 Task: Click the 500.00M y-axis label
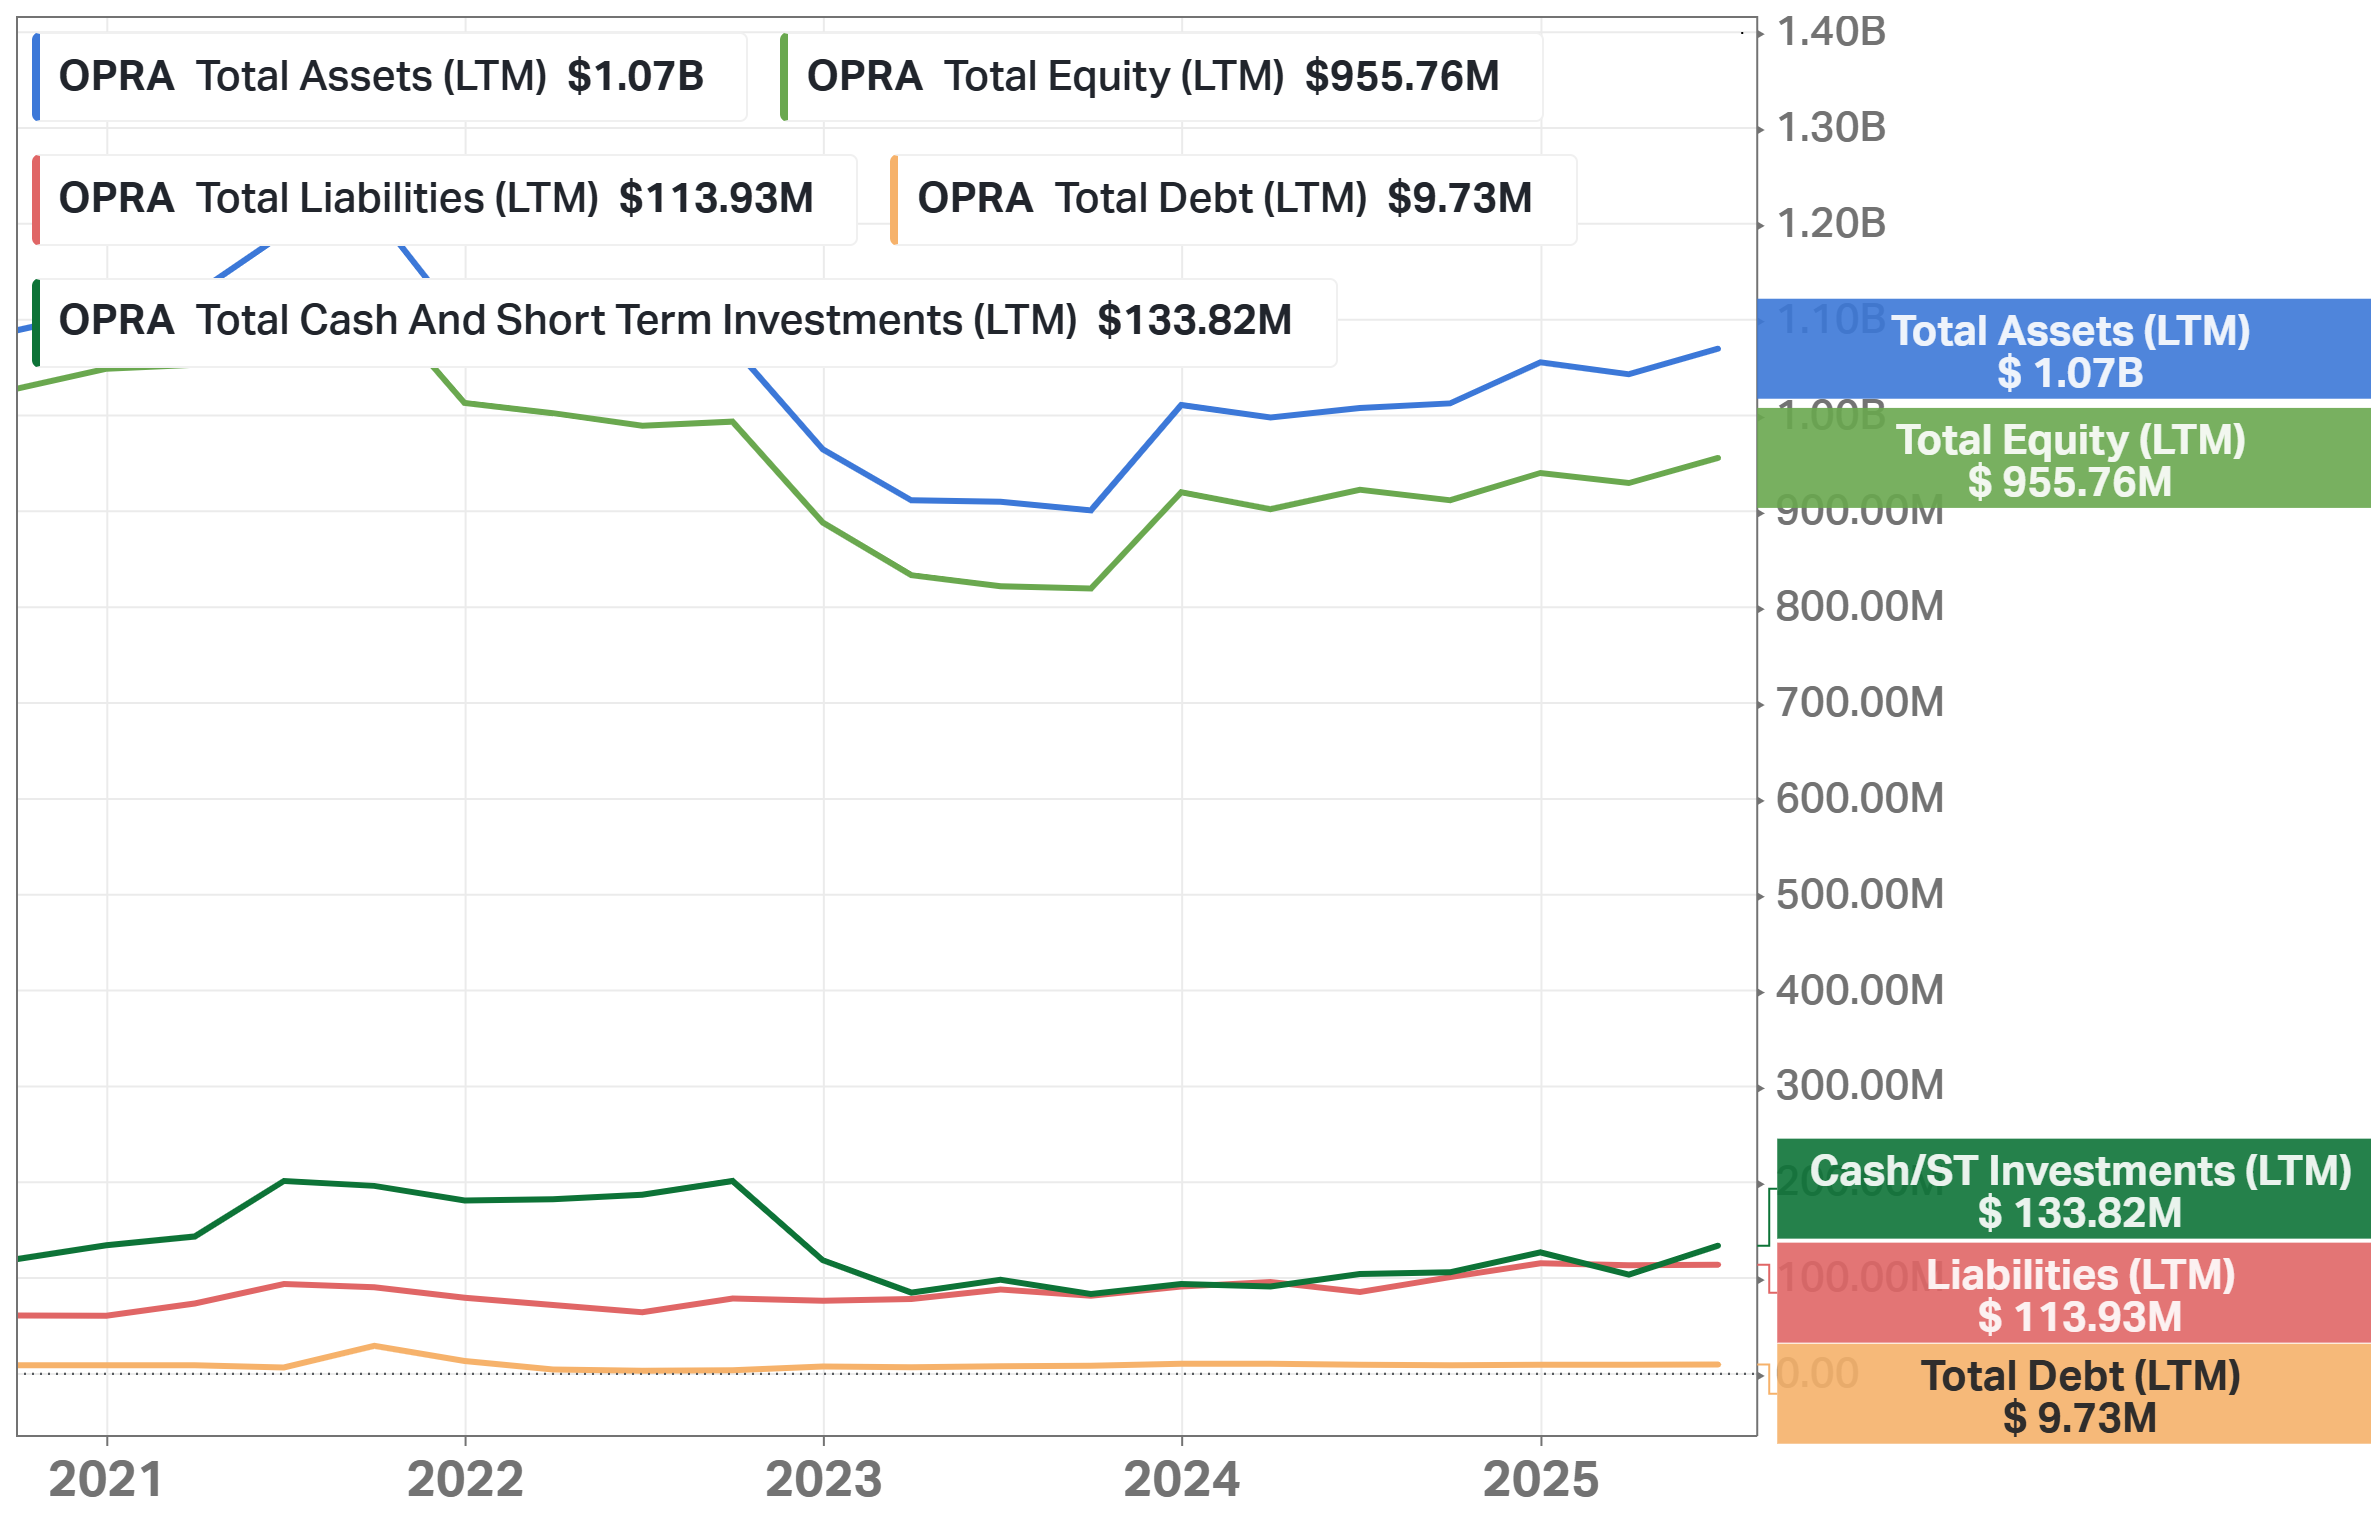pyautogui.click(x=1859, y=895)
